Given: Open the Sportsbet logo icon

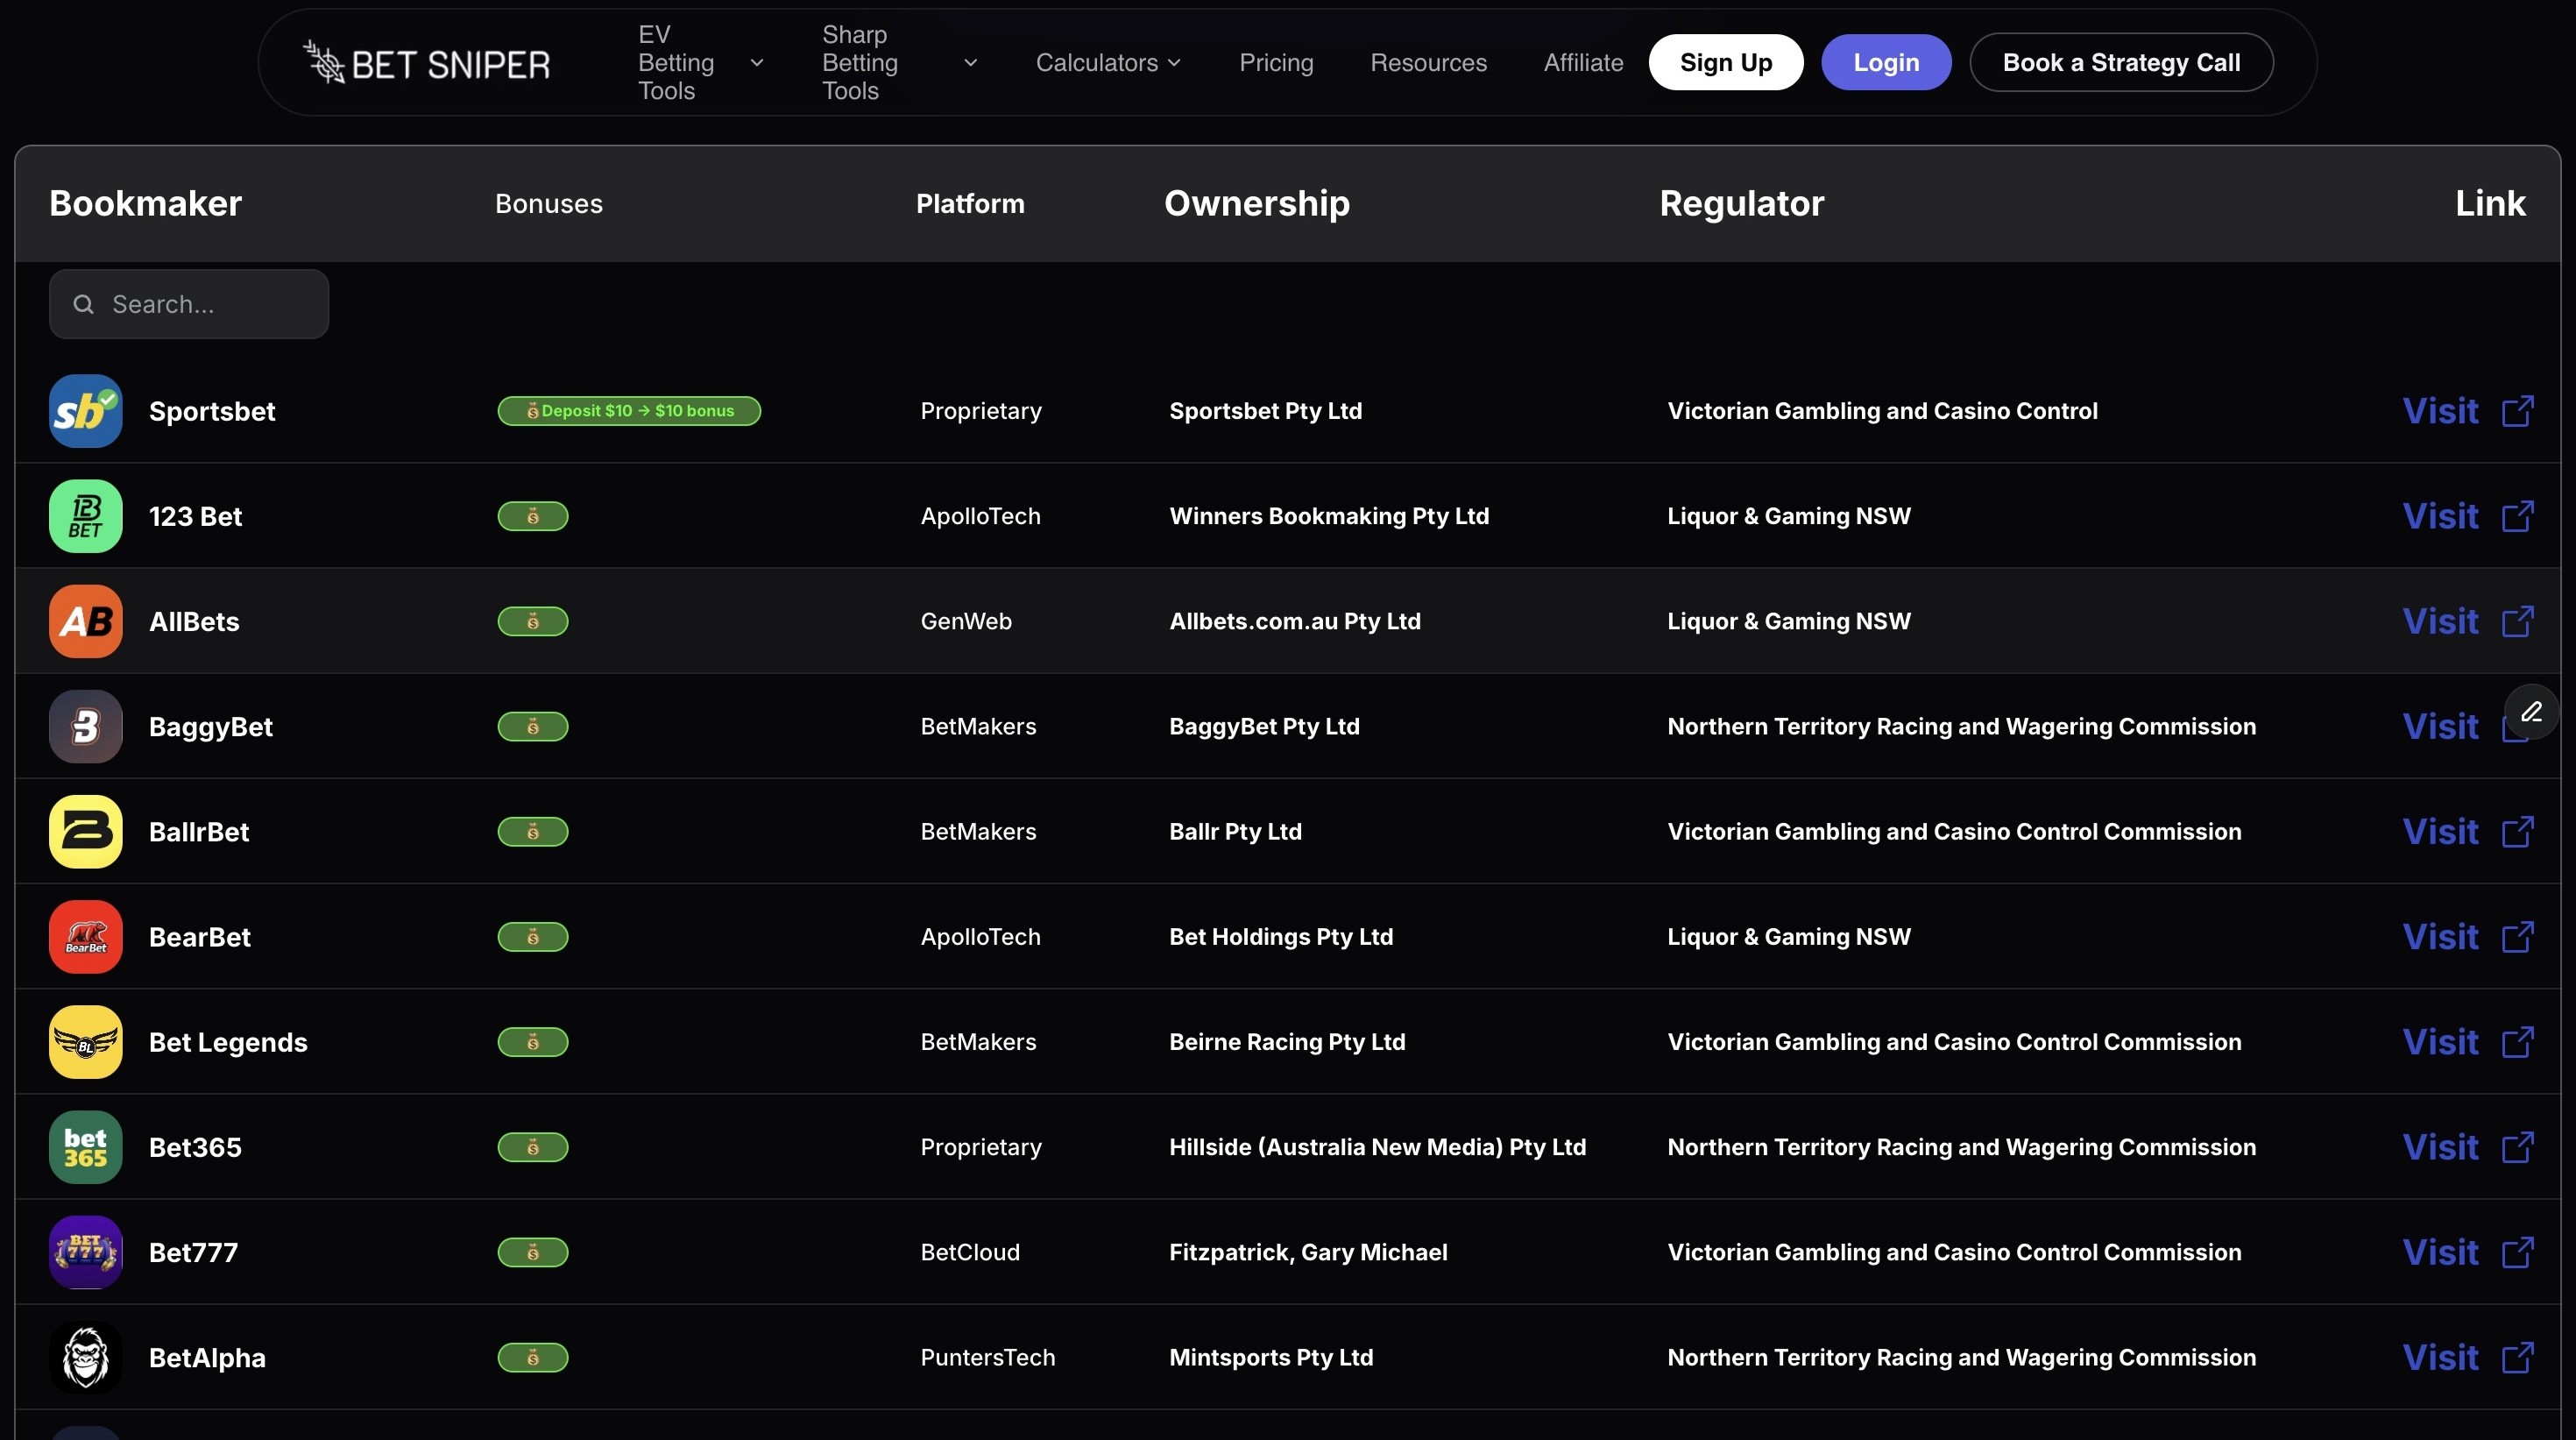Looking at the screenshot, I should 86,411.
